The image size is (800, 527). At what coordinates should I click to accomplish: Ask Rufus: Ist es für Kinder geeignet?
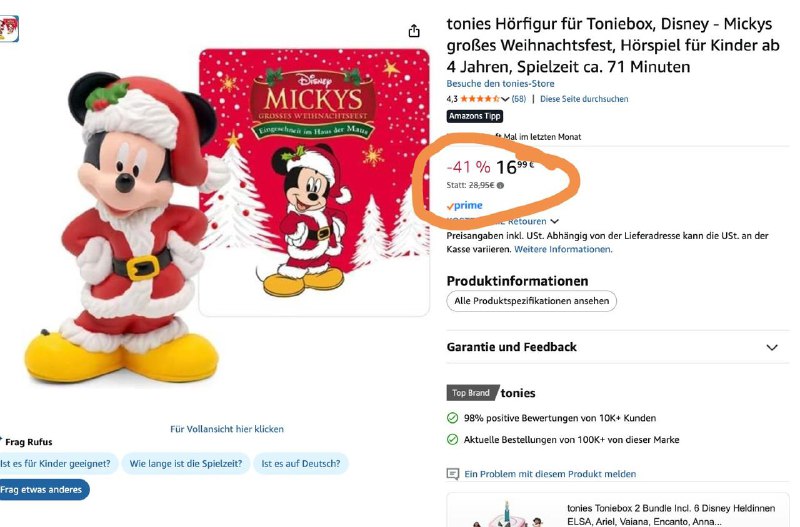tap(57, 464)
